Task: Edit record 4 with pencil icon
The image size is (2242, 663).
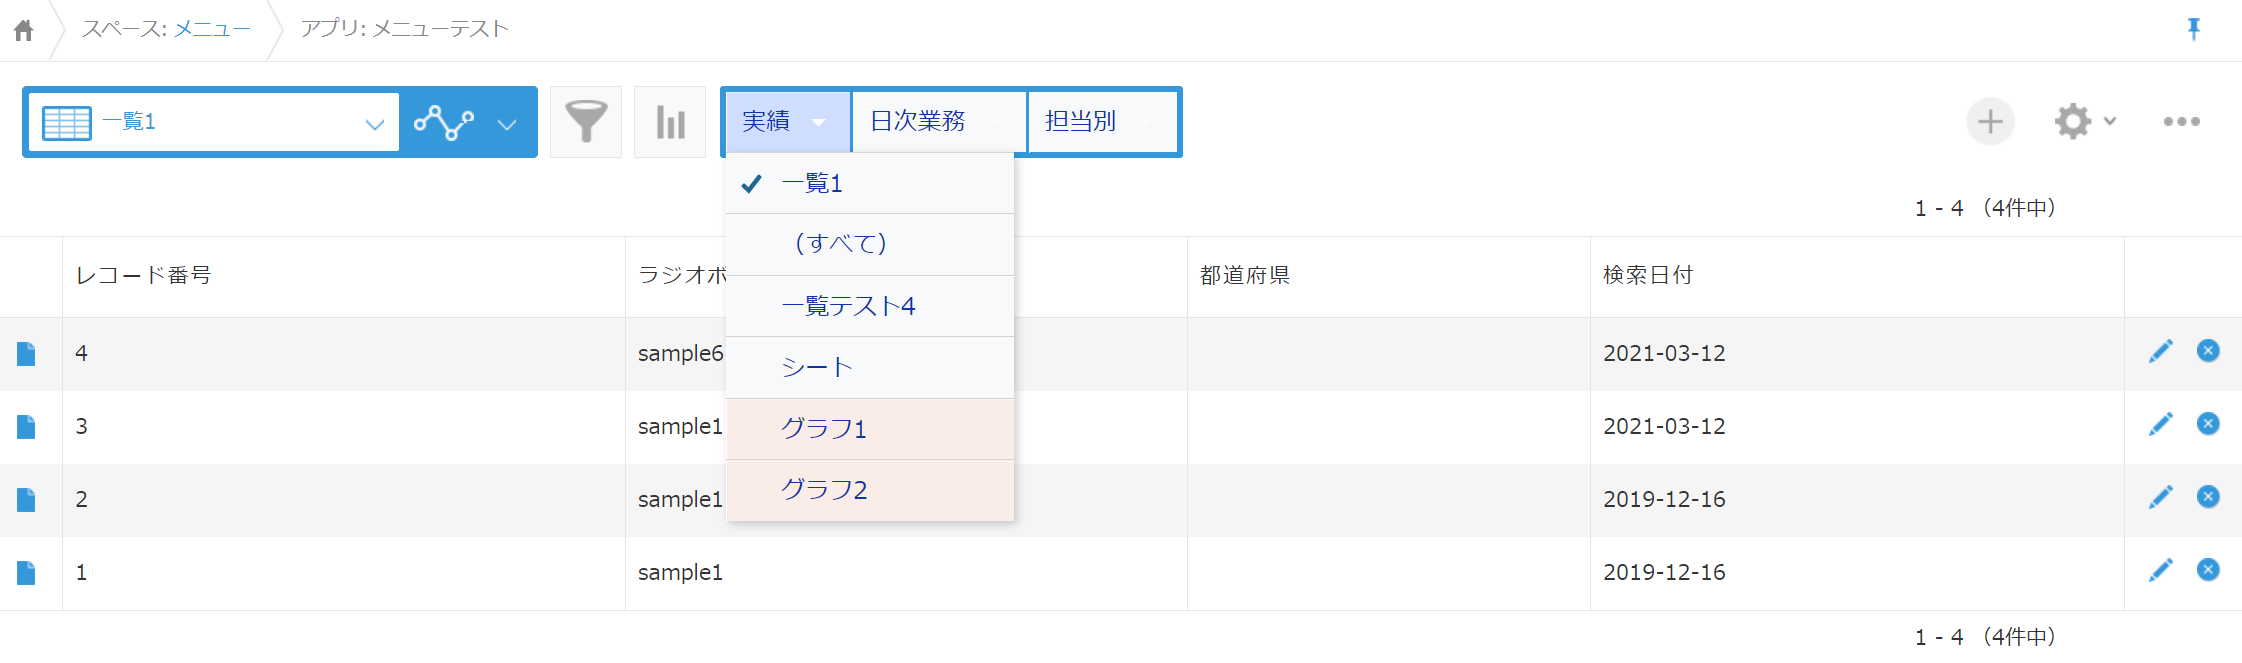Action: click(x=2160, y=351)
